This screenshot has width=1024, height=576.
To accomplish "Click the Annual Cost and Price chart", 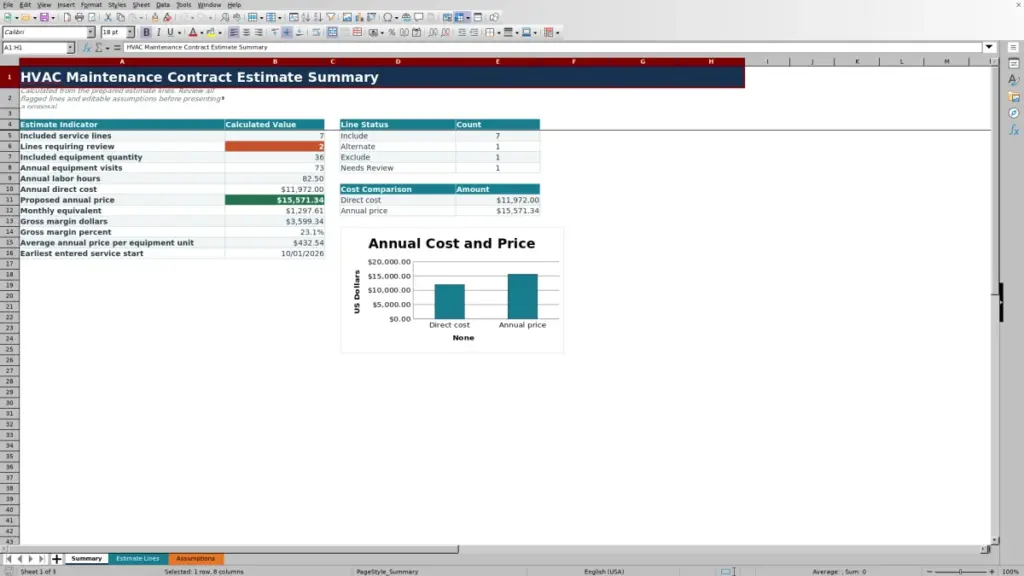I will click(x=452, y=291).
